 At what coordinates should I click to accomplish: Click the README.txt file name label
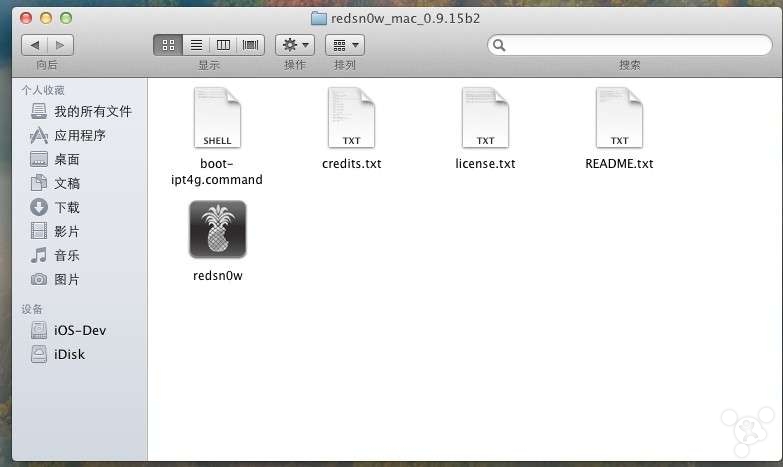coord(619,164)
